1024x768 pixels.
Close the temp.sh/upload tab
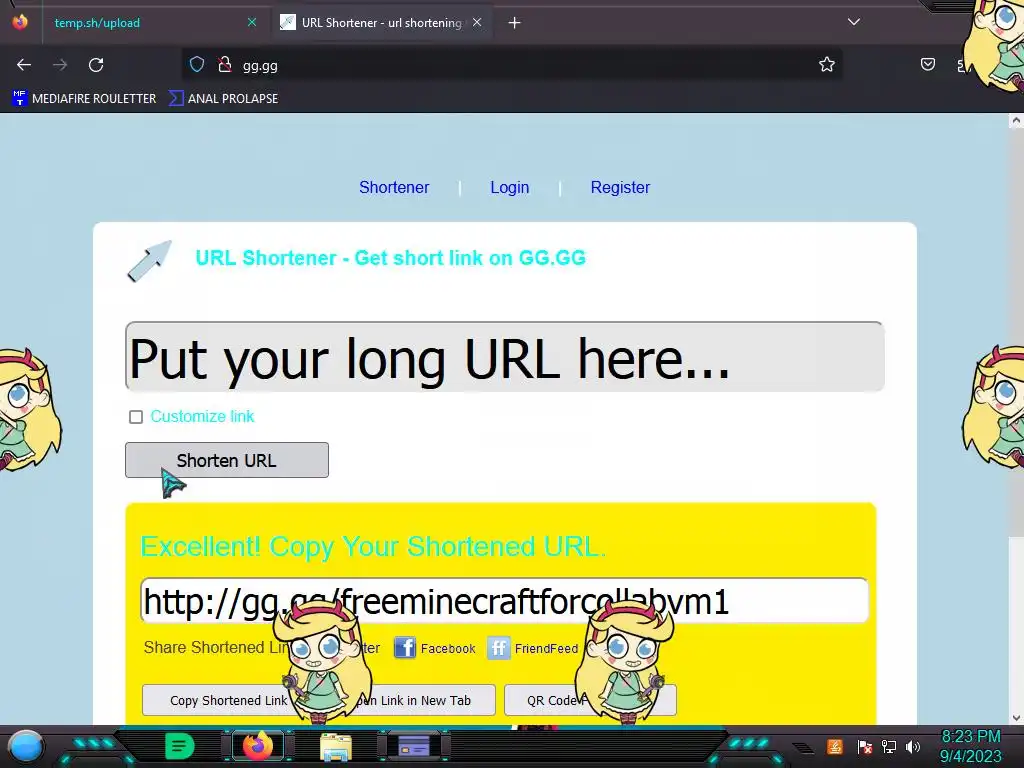251,22
